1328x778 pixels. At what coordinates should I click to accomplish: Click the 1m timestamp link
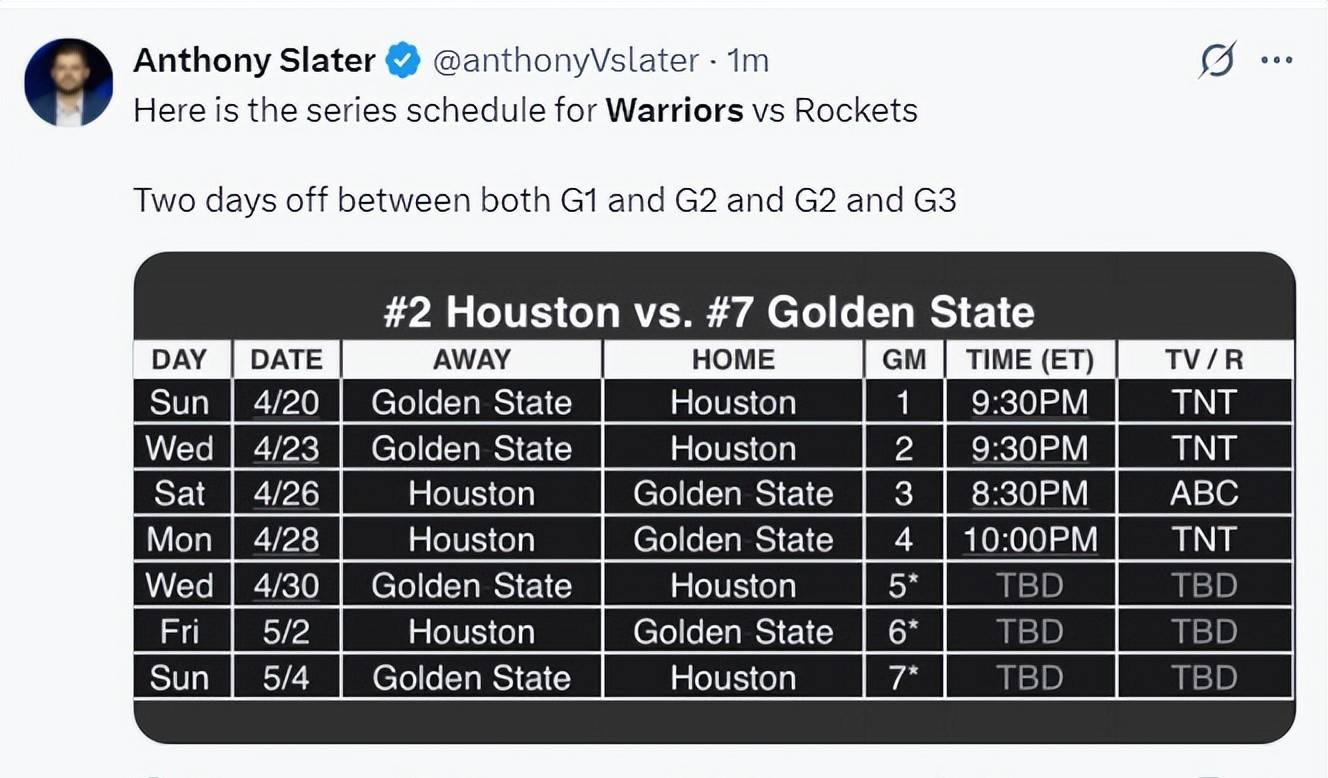coord(748,61)
